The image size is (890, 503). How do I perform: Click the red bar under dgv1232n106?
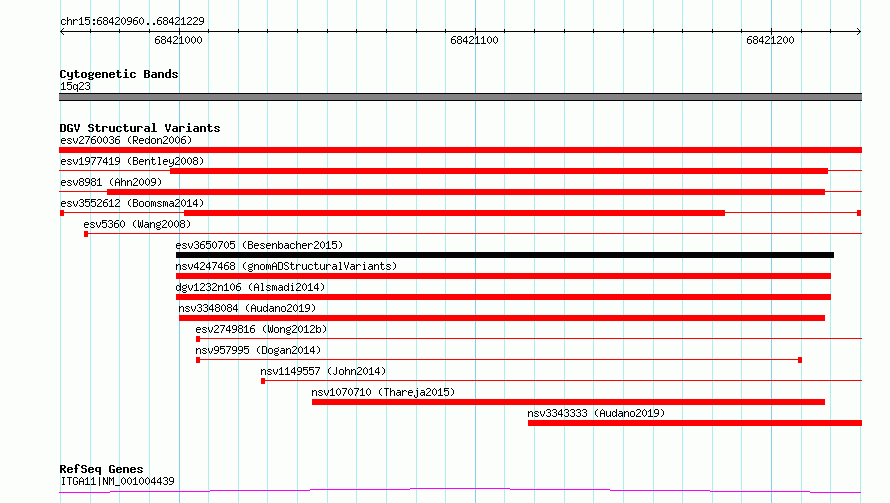503,297
